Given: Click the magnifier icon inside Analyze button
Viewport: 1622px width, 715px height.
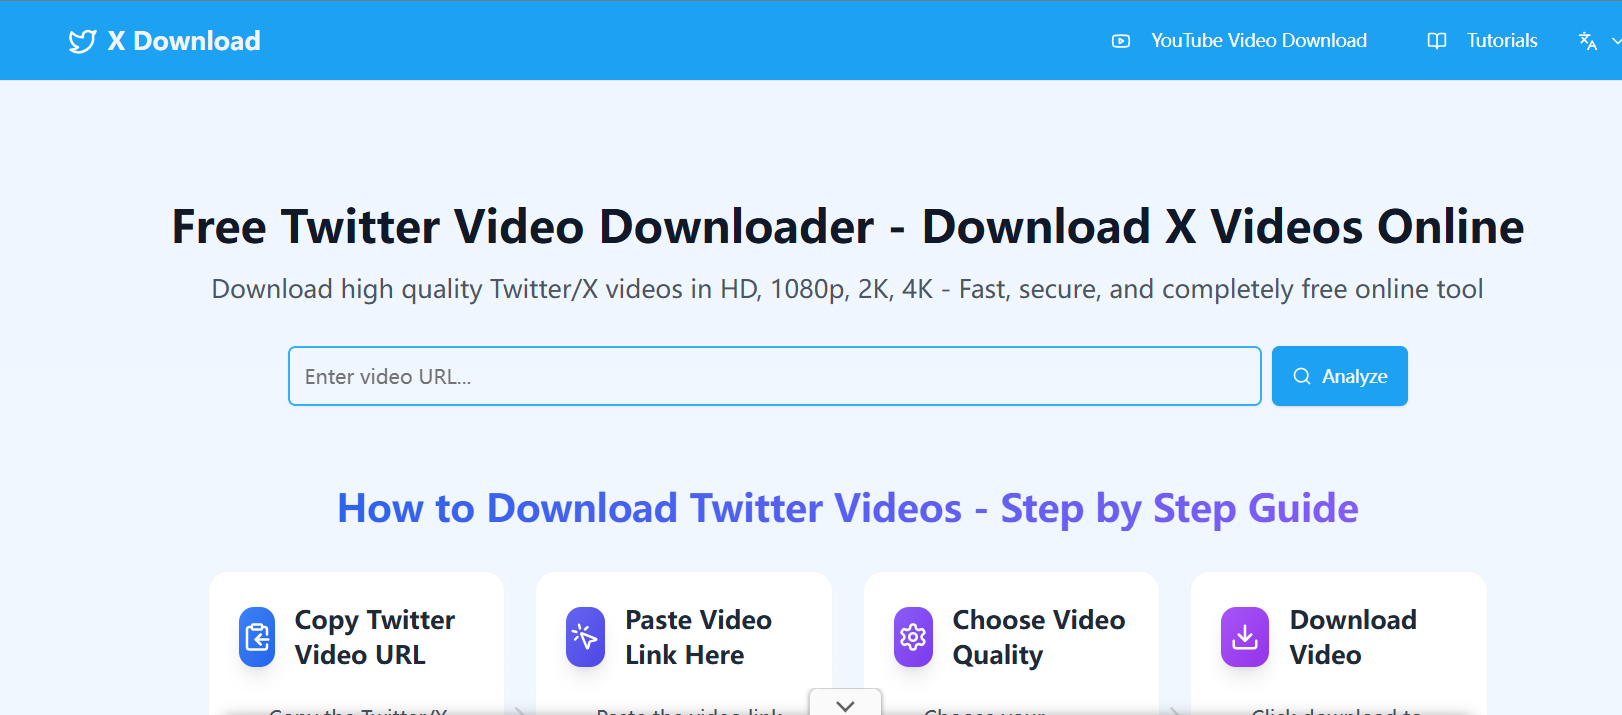Looking at the screenshot, I should [1302, 376].
